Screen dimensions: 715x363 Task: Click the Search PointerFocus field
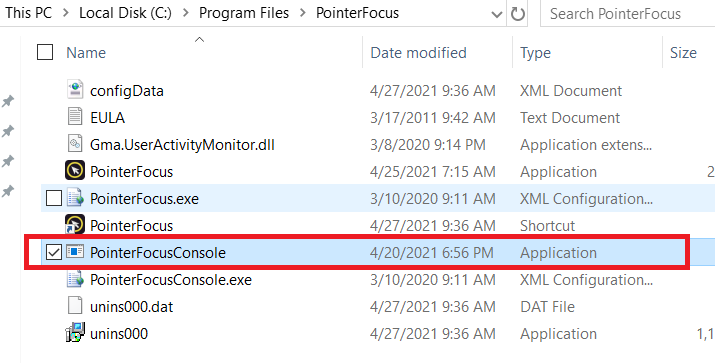[627, 14]
